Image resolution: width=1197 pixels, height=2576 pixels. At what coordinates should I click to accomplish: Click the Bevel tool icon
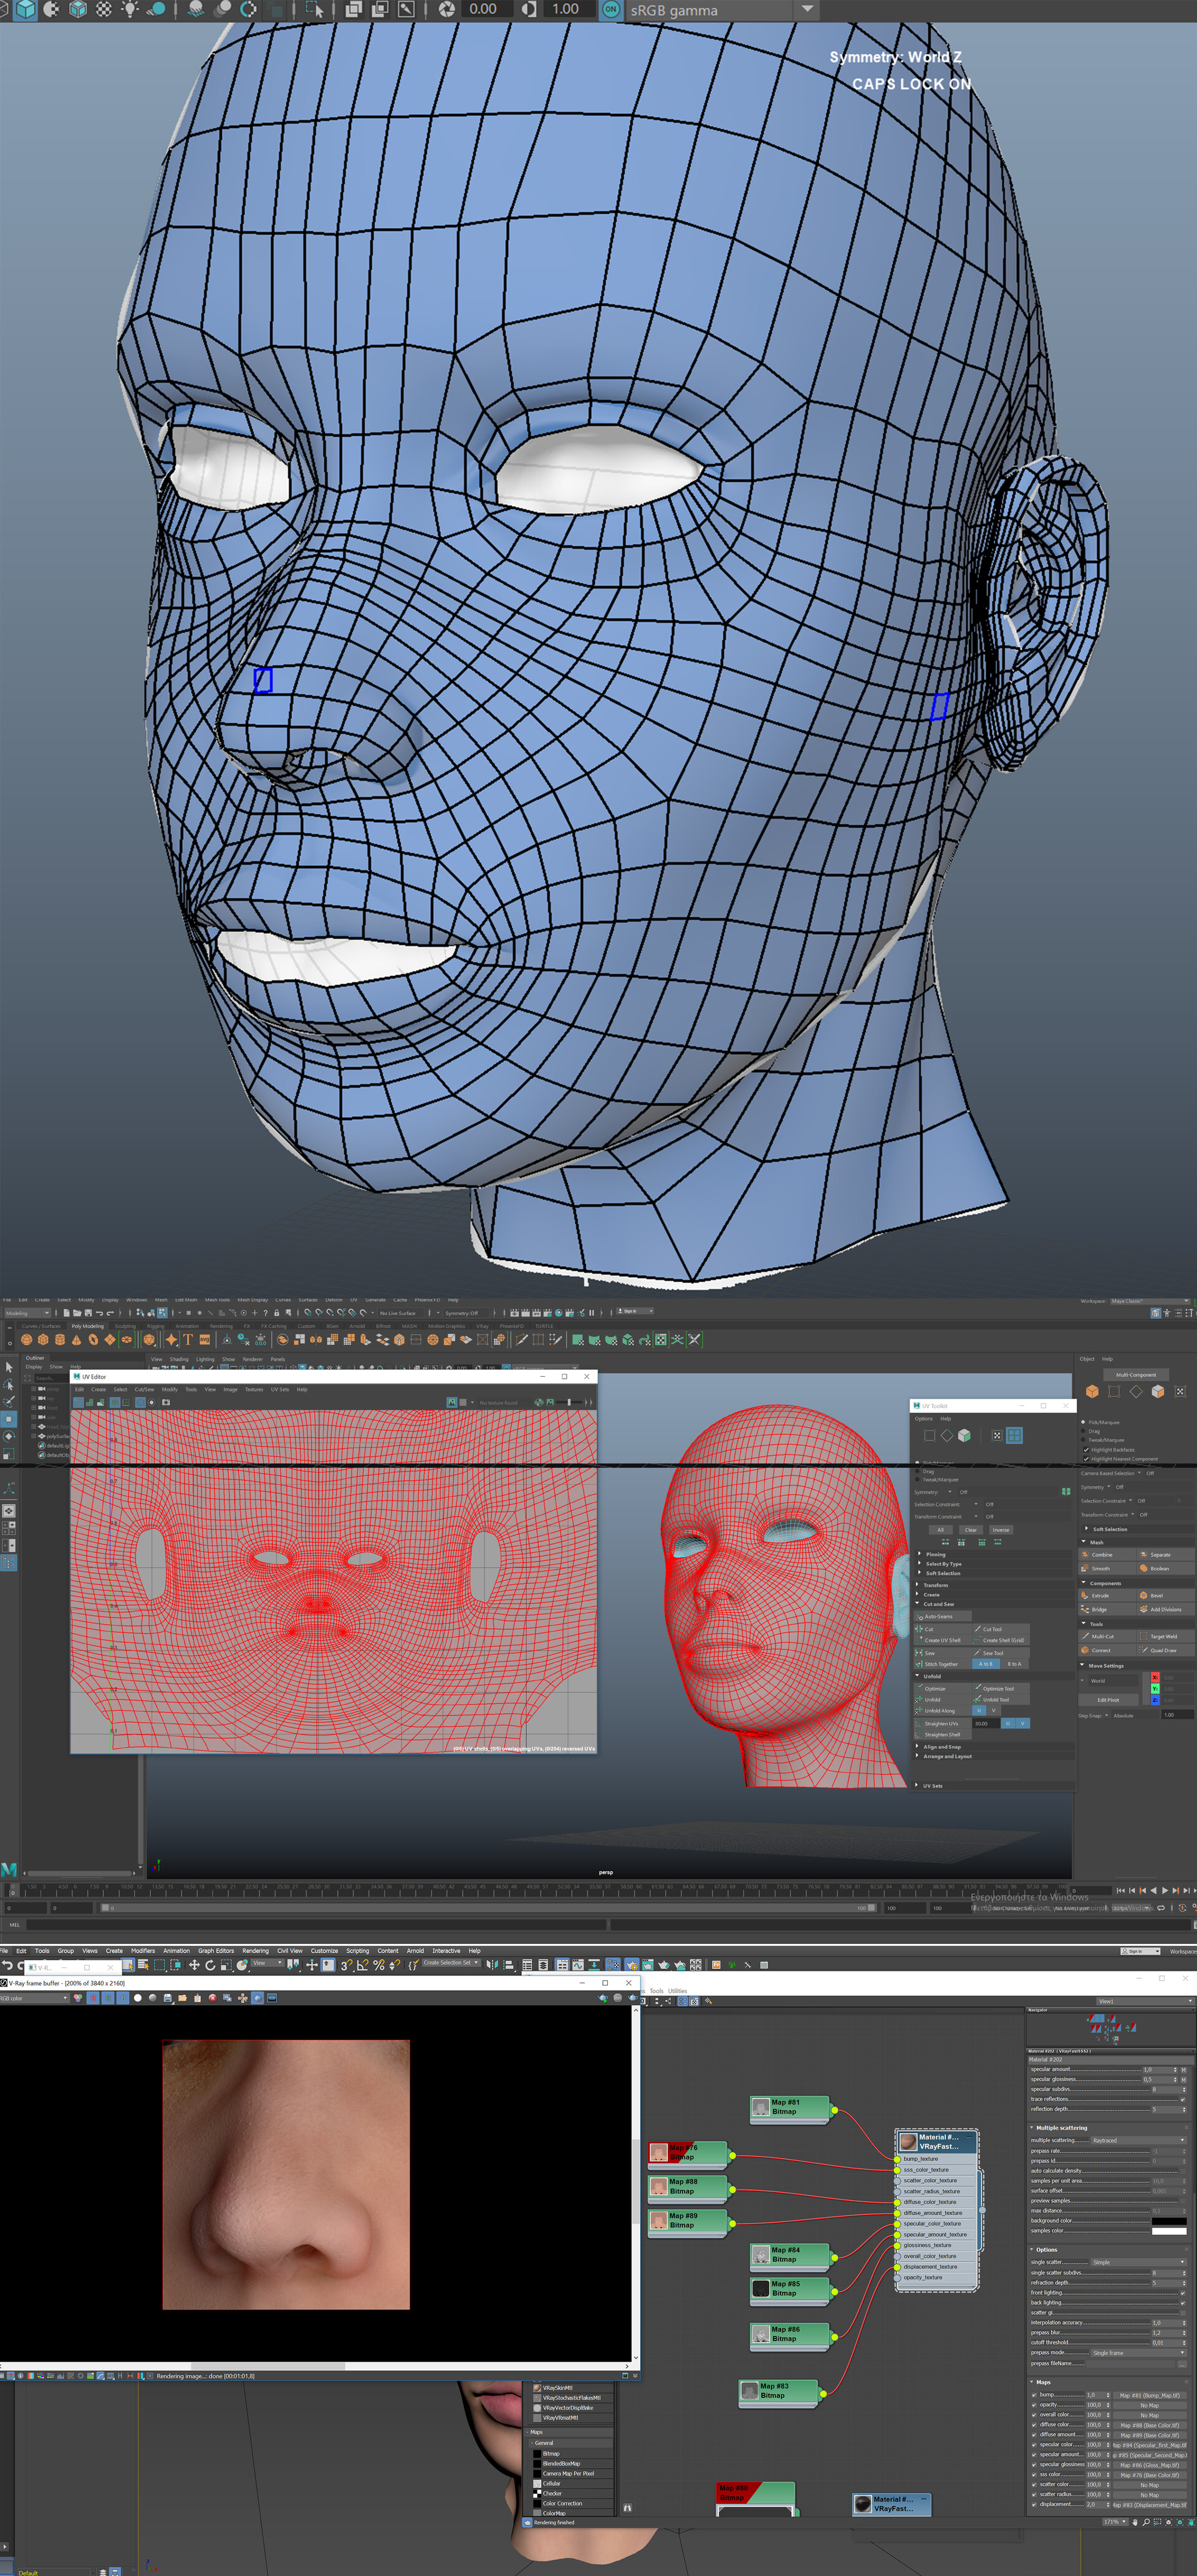point(1144,1595)
